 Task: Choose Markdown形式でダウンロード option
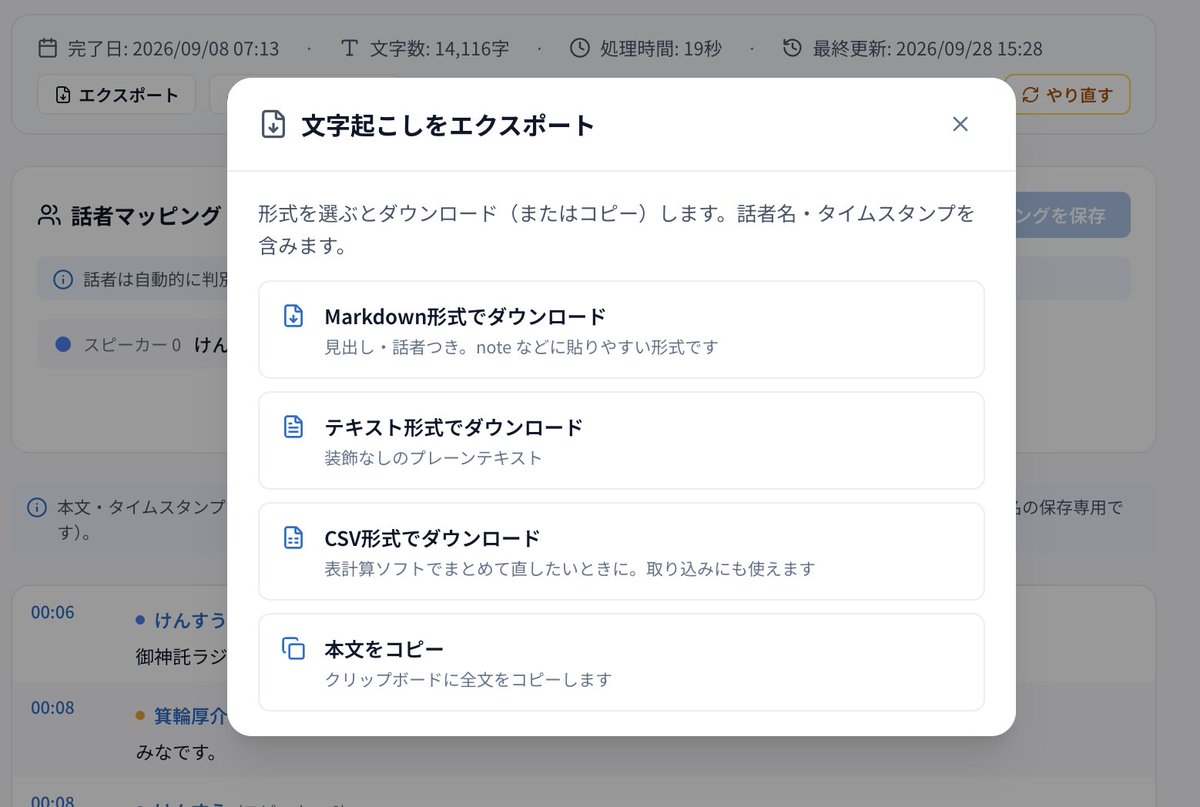tap(621, 330)
